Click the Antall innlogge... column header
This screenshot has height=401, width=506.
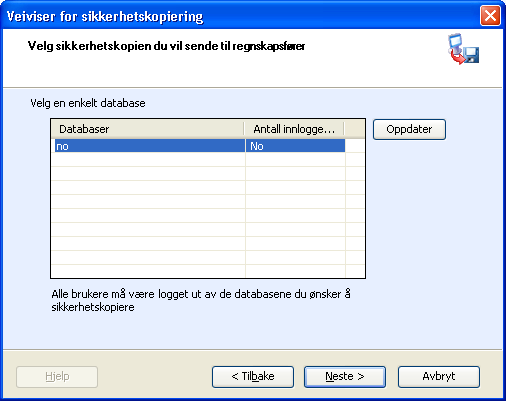click(x=294, y=129)
